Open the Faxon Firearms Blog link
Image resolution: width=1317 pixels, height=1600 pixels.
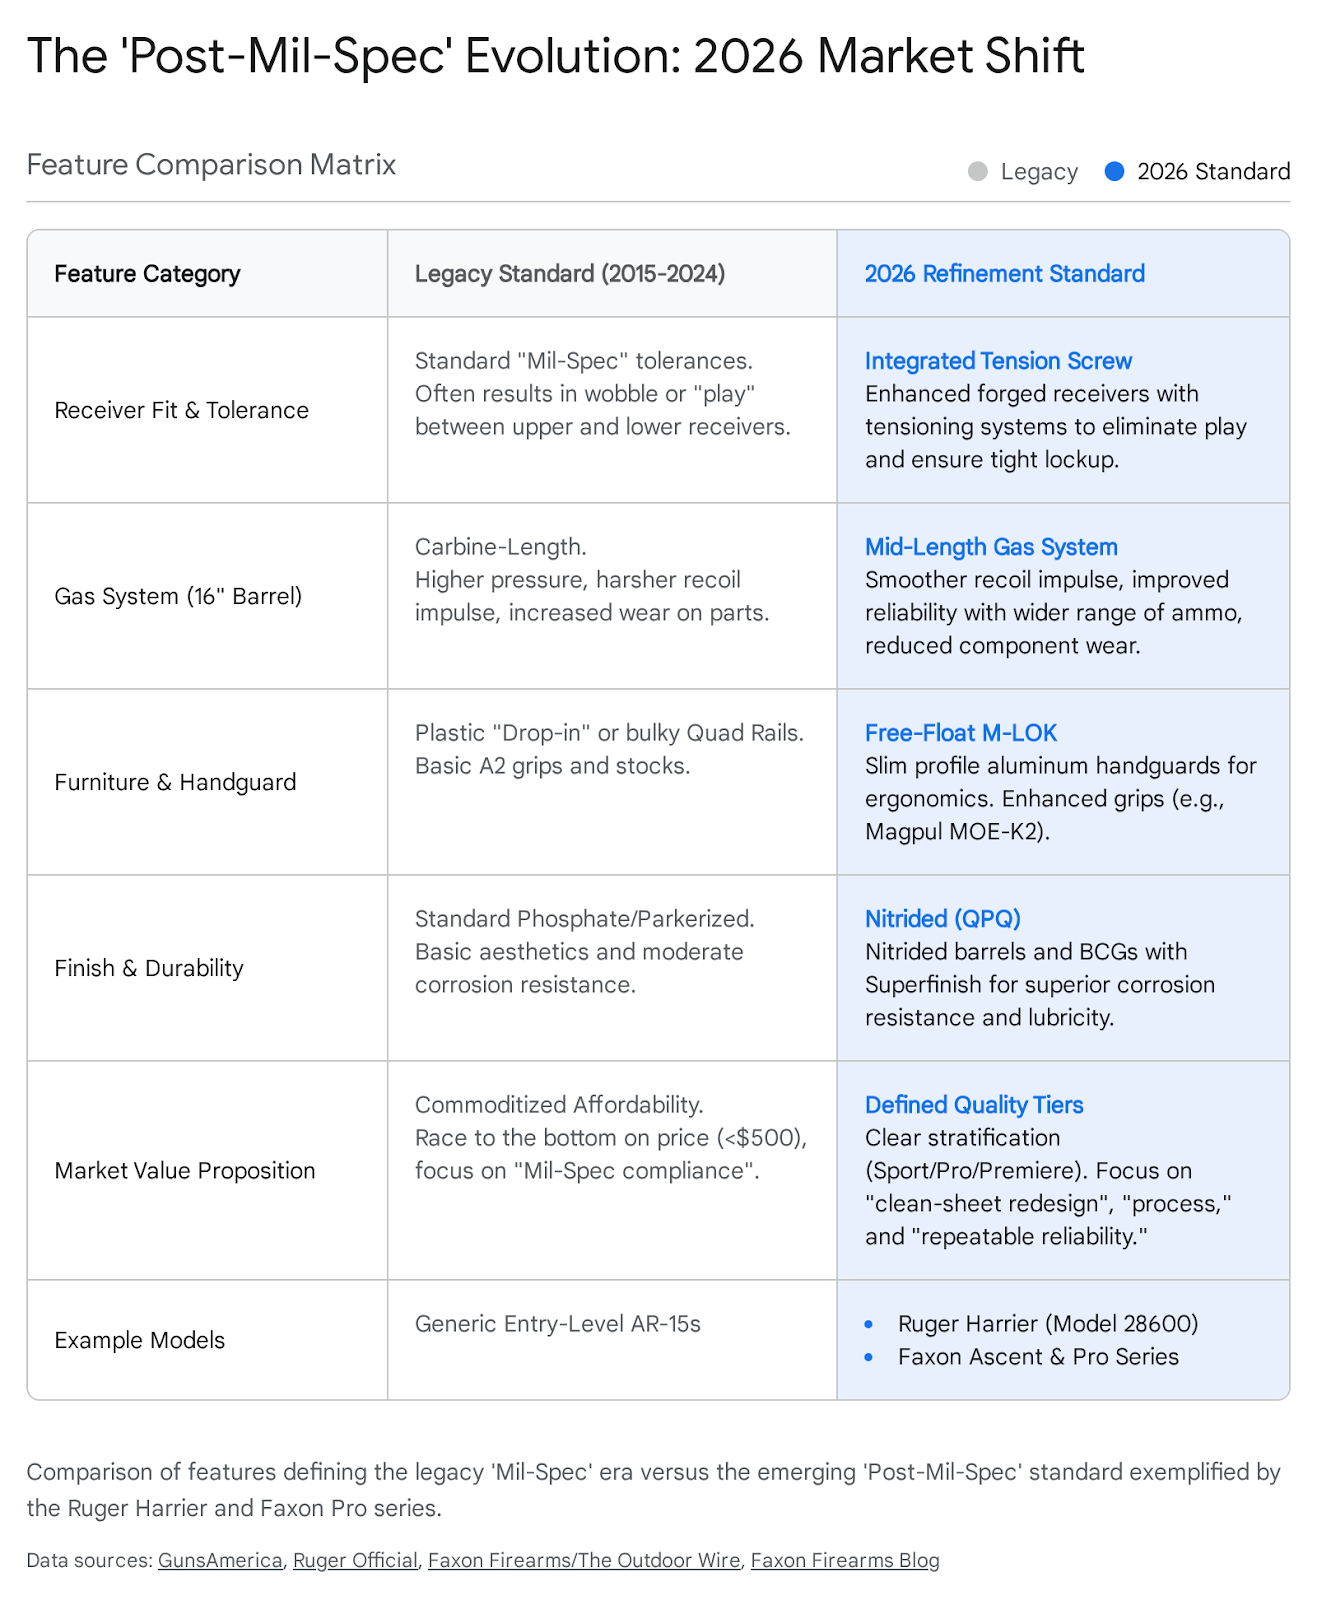845,1560
